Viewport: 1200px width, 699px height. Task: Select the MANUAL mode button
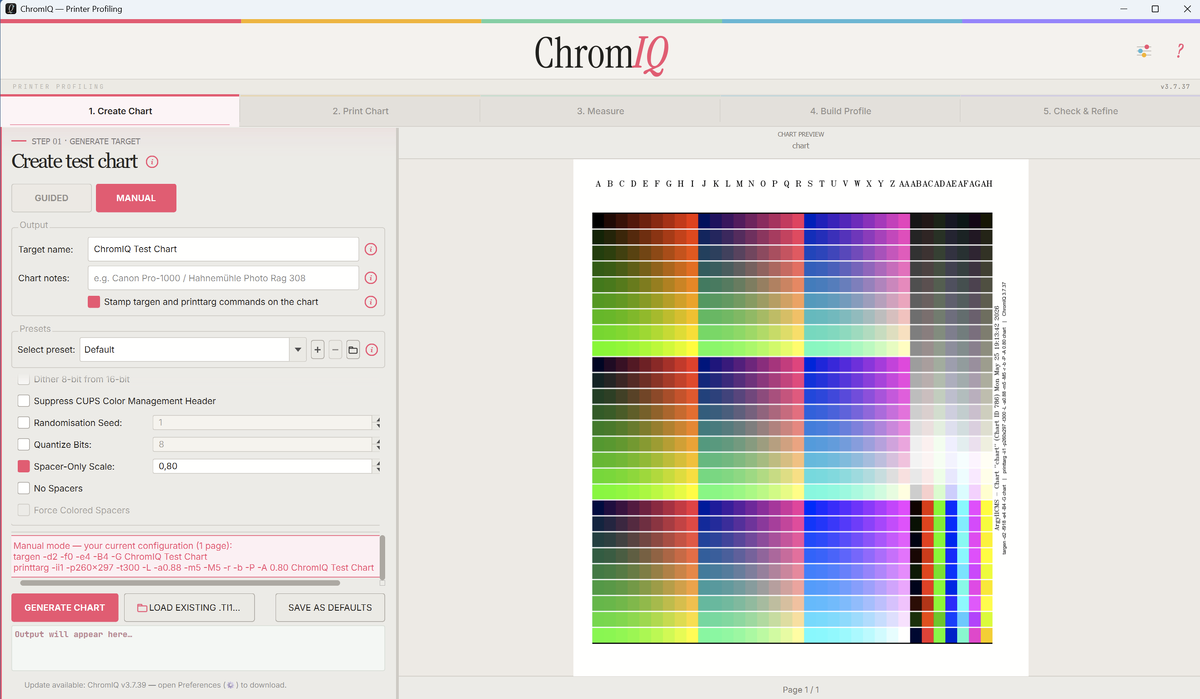pos(136,198)
